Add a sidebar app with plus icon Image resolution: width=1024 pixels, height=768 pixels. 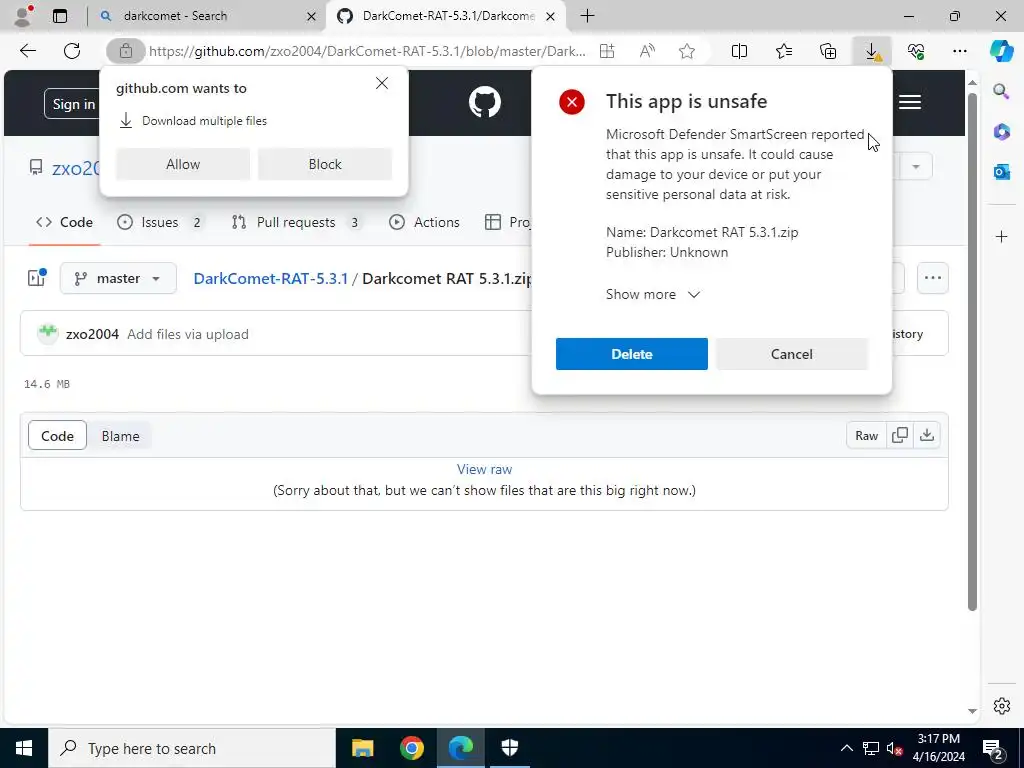1001,236
